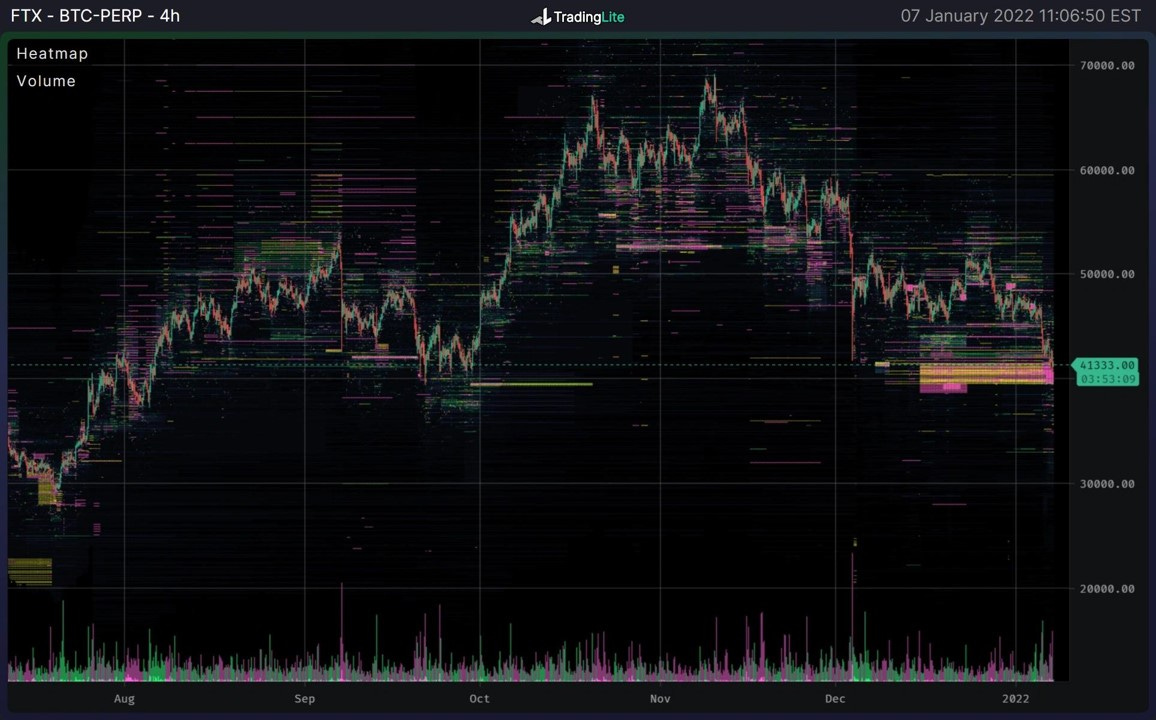Click the TradingLite logo icon
This screenshot has width=1156, height=720.
(x=541, y=16)
